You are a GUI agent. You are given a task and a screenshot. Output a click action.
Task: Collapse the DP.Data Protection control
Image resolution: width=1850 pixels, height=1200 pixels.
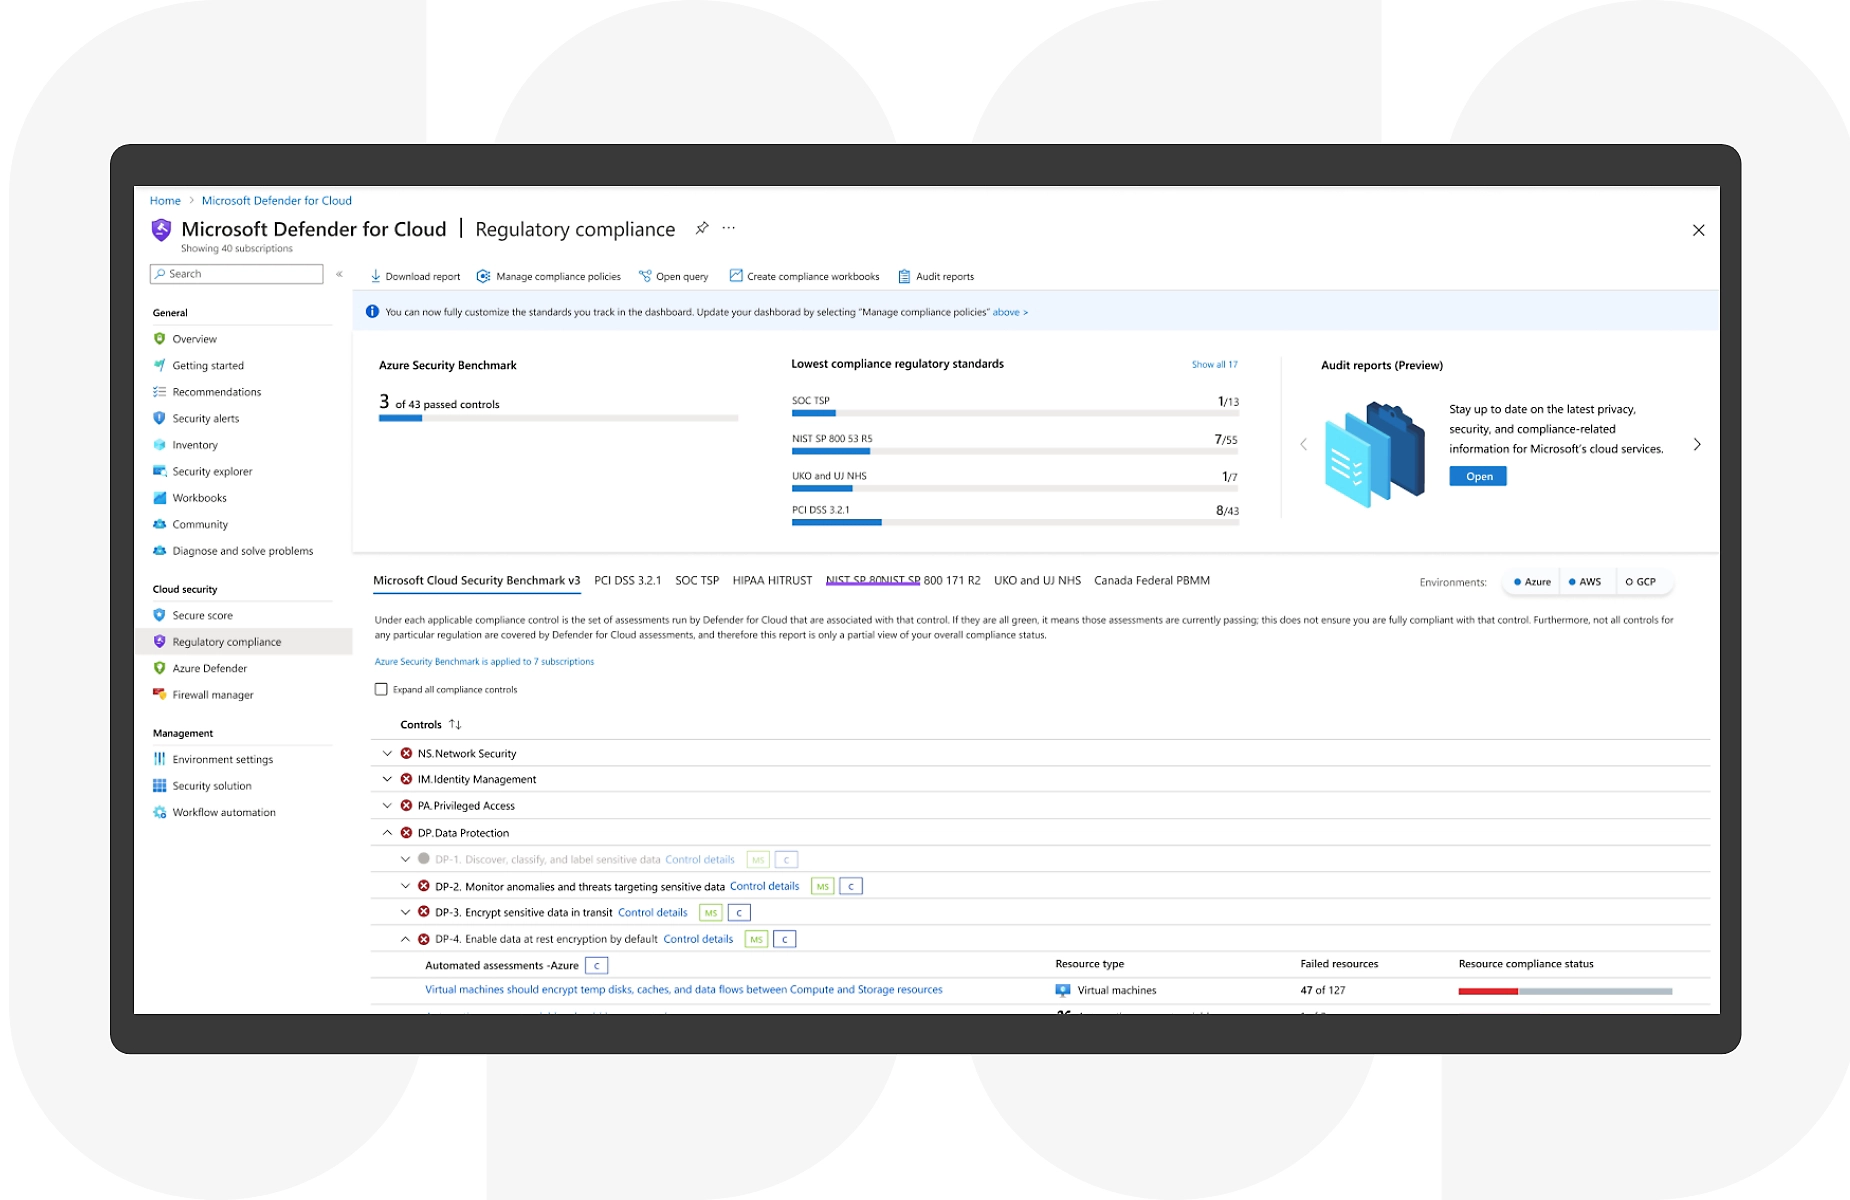coord(387,832)
